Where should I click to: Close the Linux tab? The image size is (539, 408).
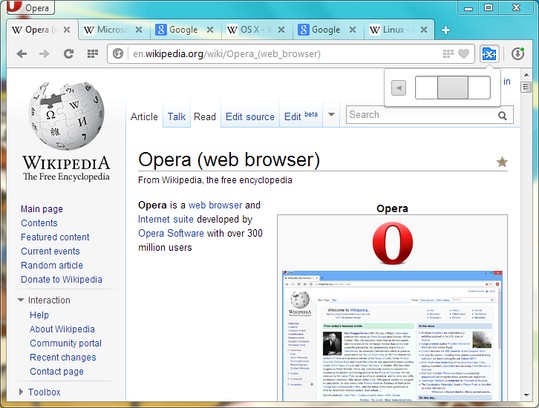click(x=424, y=30)
